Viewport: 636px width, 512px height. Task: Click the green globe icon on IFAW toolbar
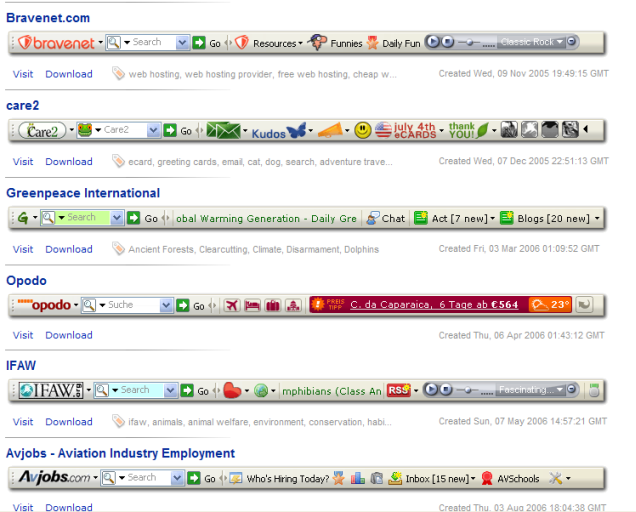pyautogui.click(x=261, y=391)
